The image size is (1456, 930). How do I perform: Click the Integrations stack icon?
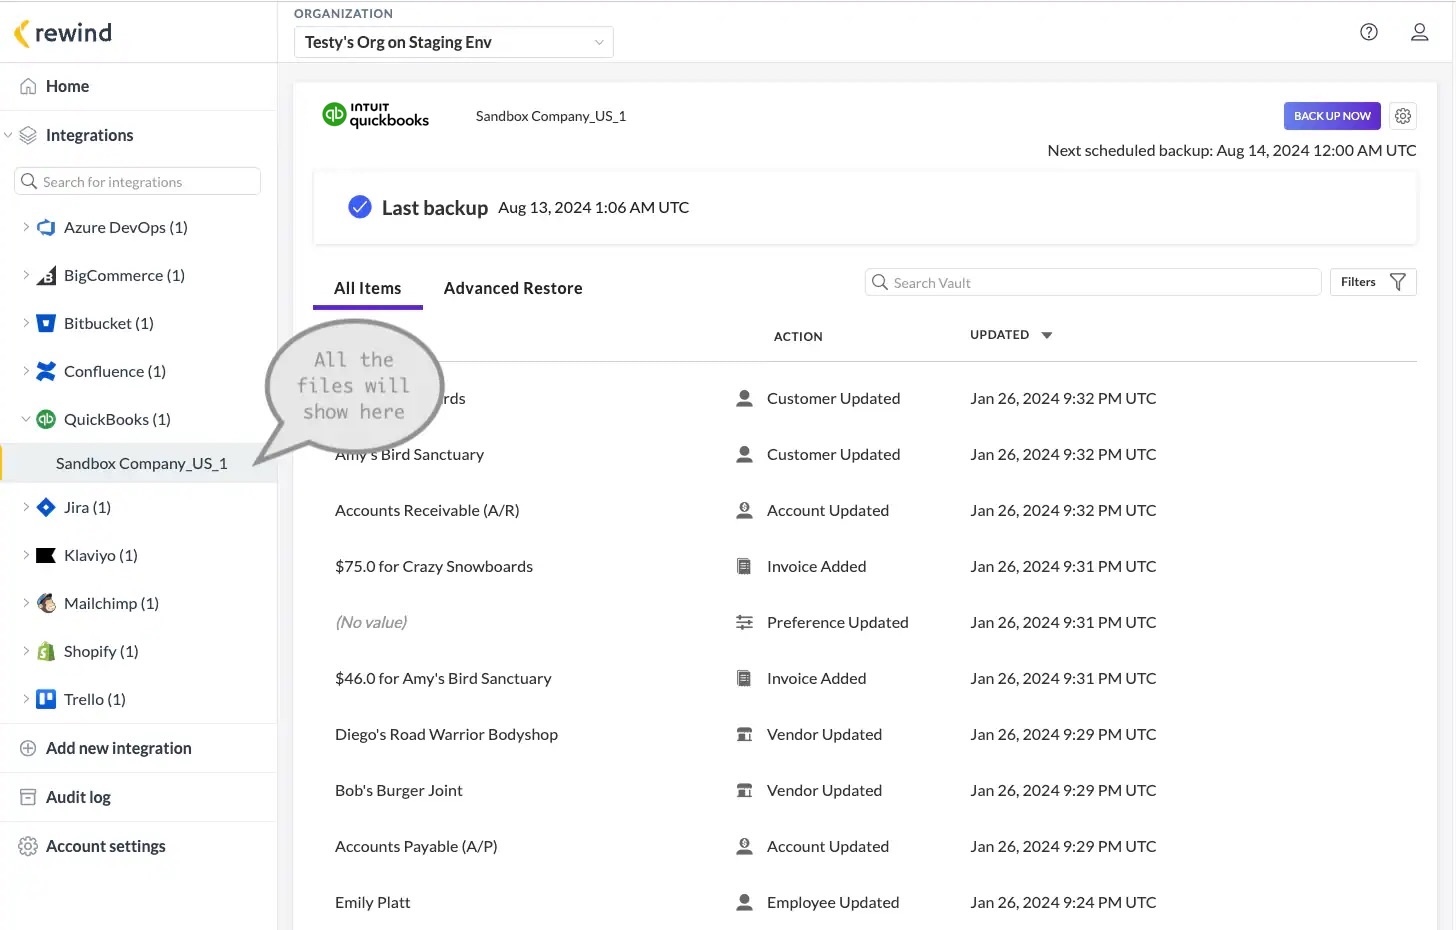28,135
